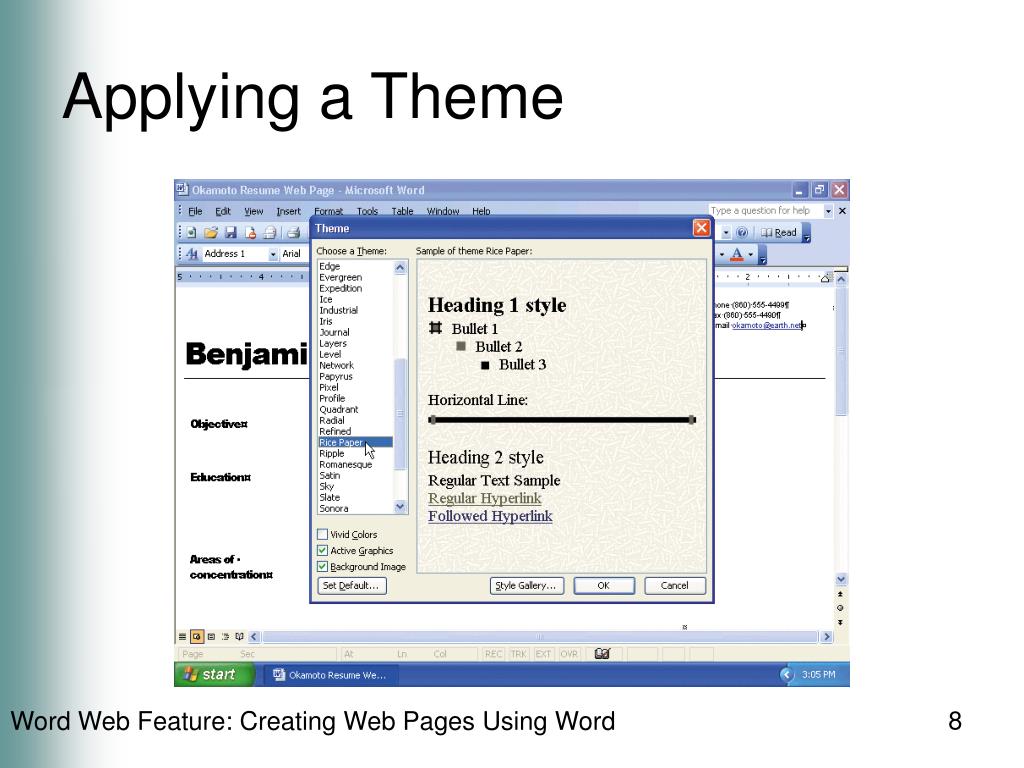
Task: Click the Permission icon next to Save
Action: click(x=249, y=232)
